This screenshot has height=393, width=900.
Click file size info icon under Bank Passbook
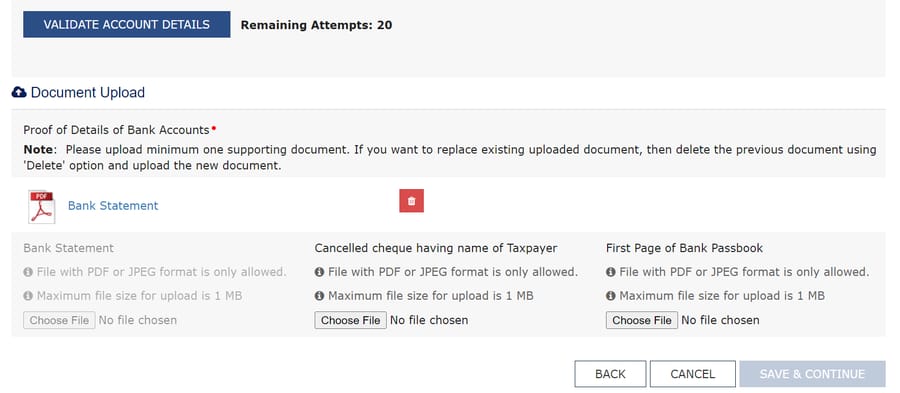coord(611,296)
